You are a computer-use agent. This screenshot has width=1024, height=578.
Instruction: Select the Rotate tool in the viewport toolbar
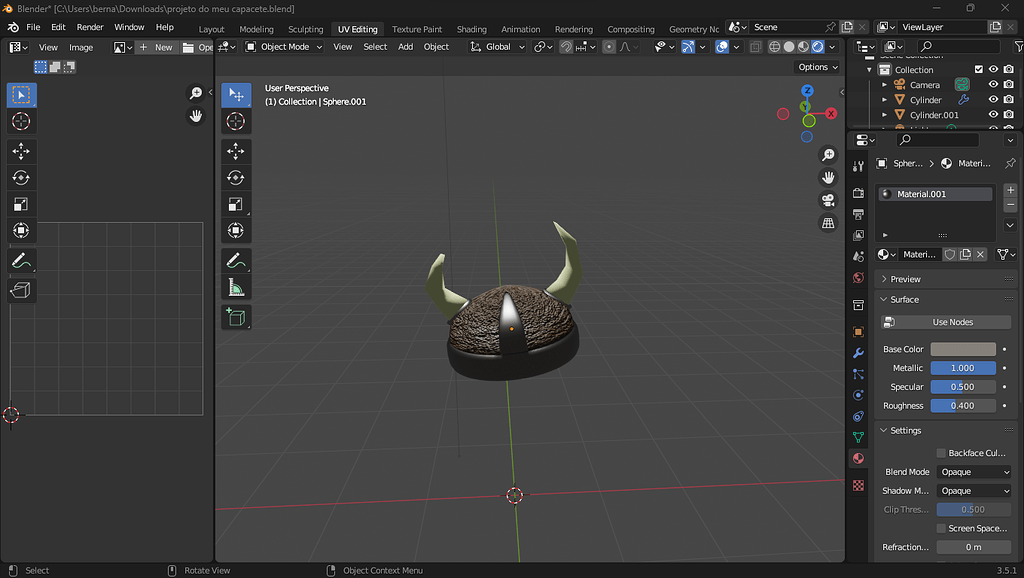point(236,177)
